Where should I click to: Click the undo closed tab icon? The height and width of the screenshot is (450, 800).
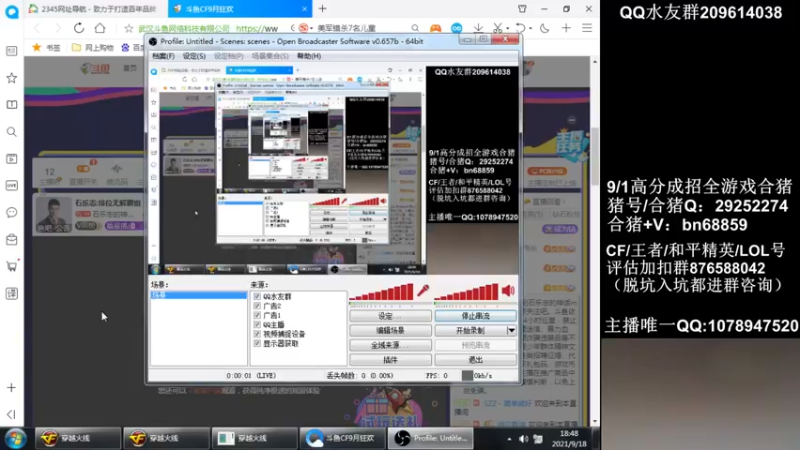(x=520, y=28)
